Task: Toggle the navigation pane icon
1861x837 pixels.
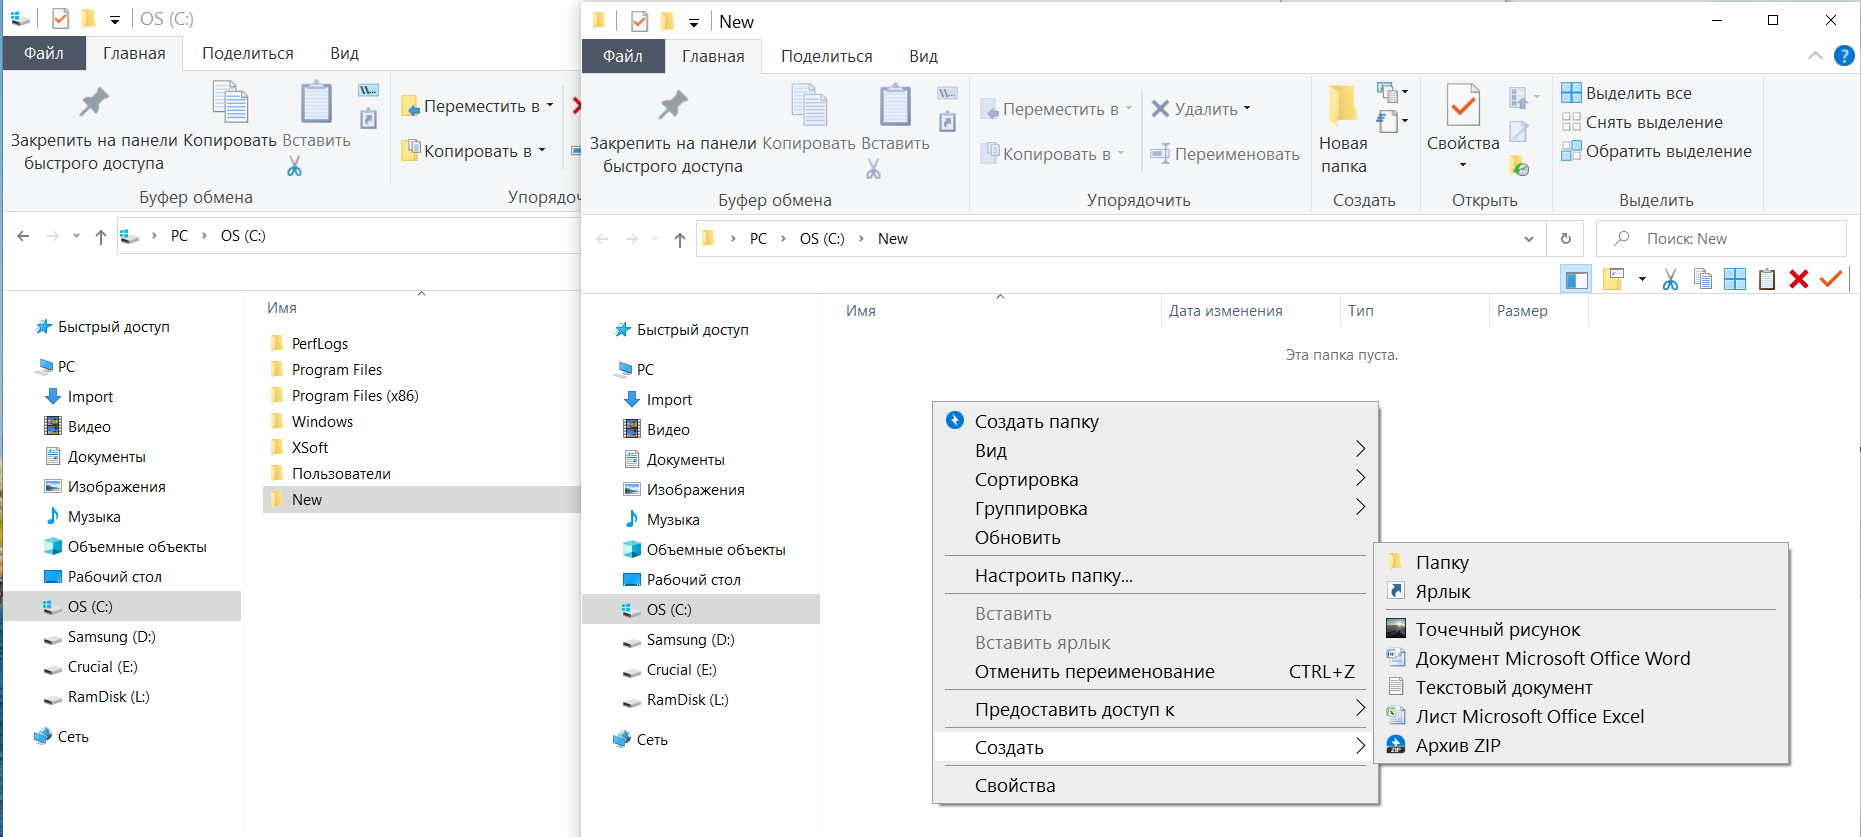Action: (1576, 280)
